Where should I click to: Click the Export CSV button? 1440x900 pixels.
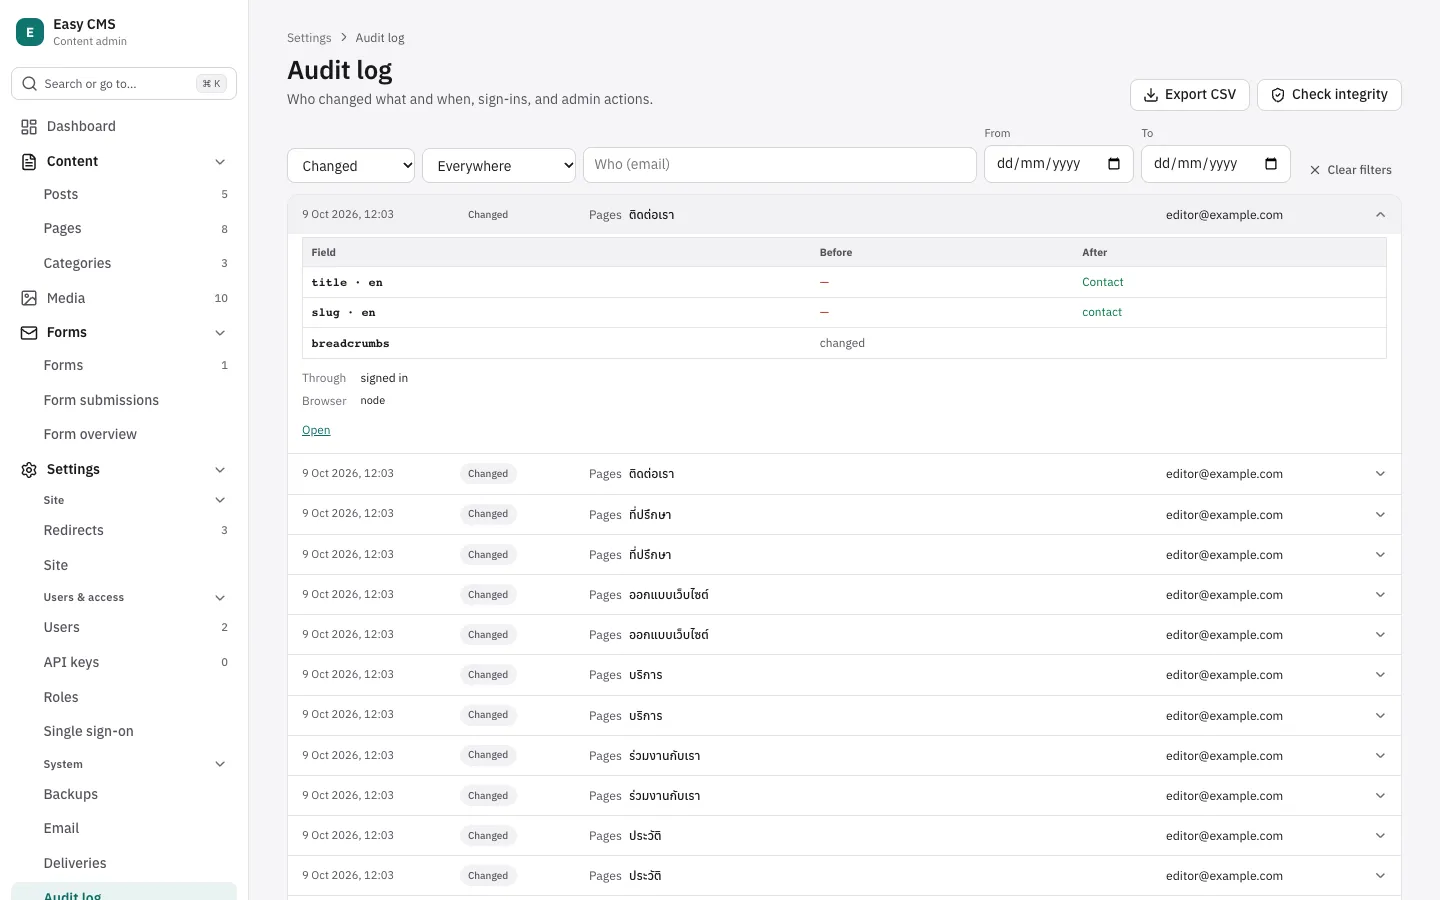click(1190, 95)
